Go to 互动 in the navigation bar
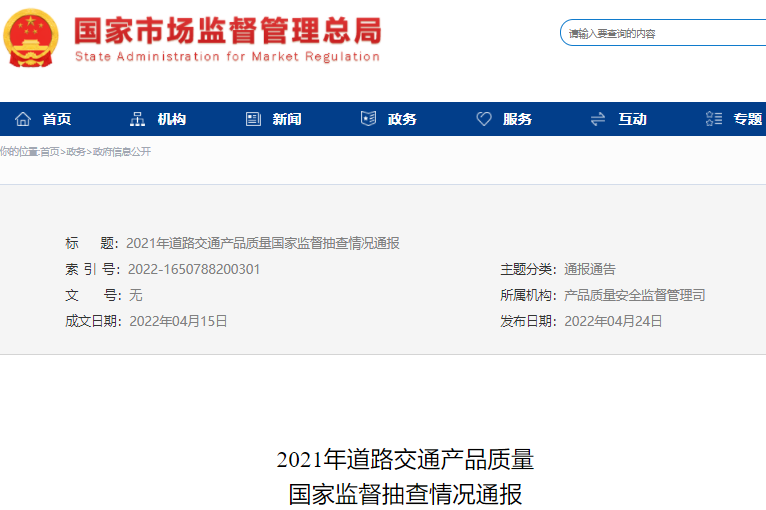This screenshot has height=510, width=766. click(x=632, y=119)
